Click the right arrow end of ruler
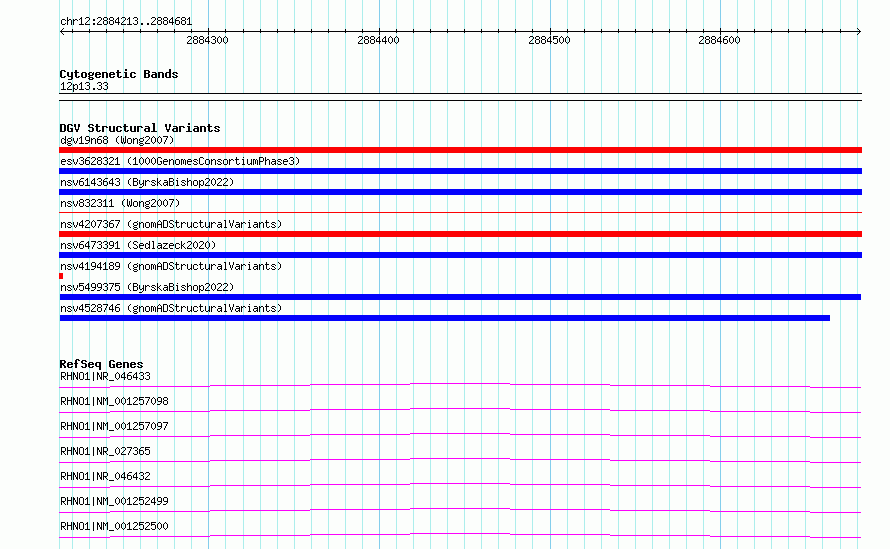This screenshot has height=549, width=890. point(858,32)
